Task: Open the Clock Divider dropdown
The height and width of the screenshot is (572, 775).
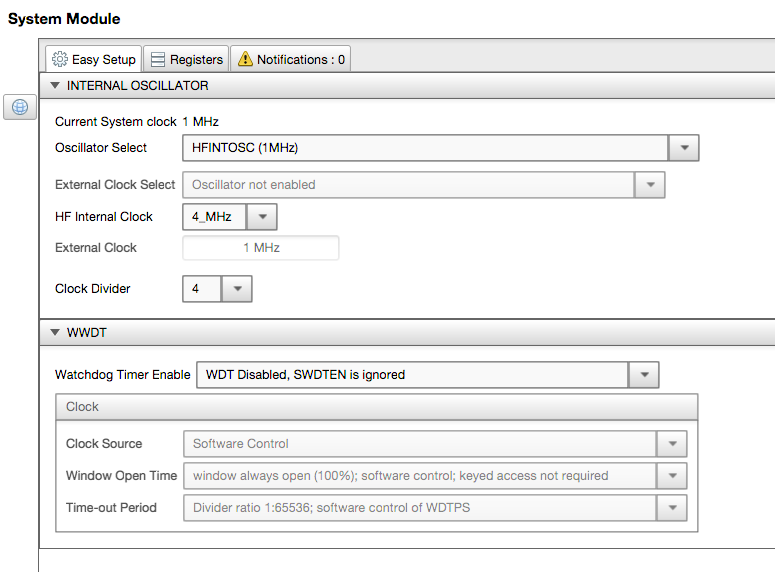Action: coord(237,289)
